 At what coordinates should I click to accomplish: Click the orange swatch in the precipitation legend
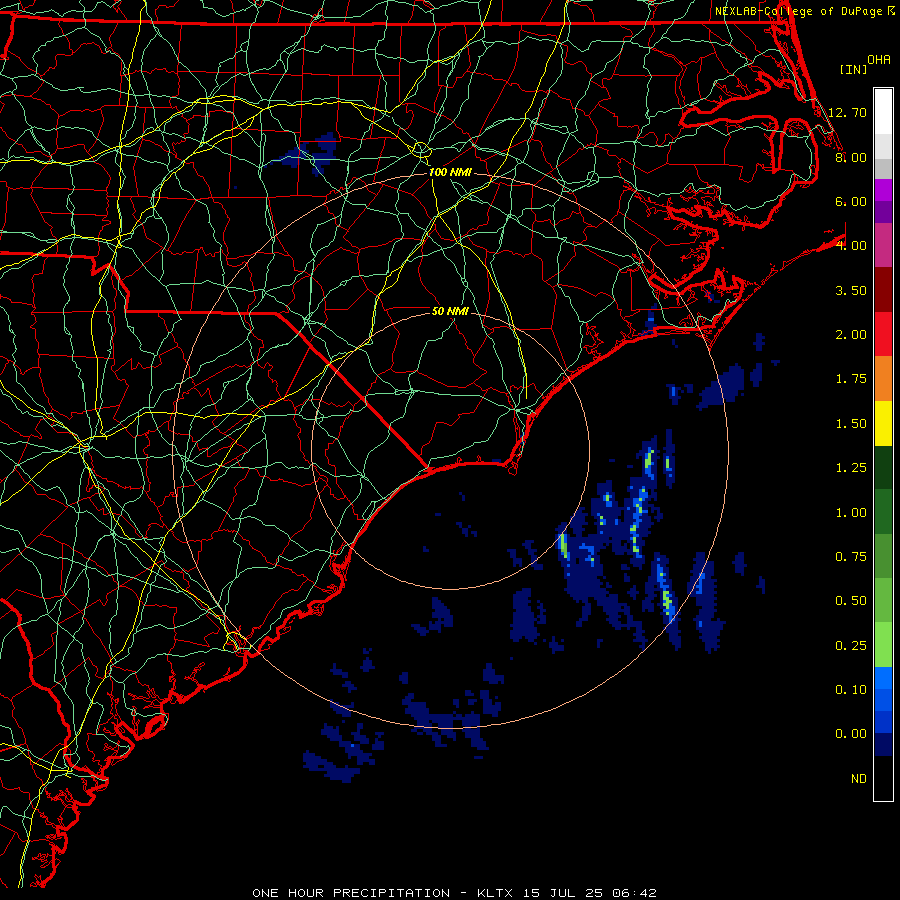click(x=883, y=379)
